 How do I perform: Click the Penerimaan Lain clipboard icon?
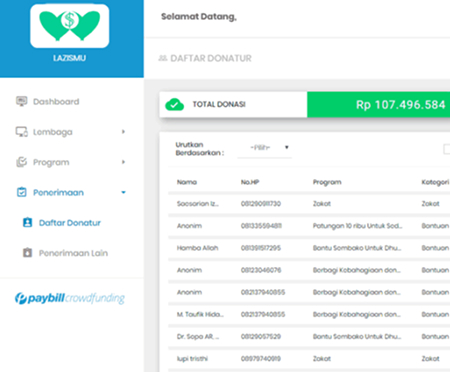click(x=27, y=253)
